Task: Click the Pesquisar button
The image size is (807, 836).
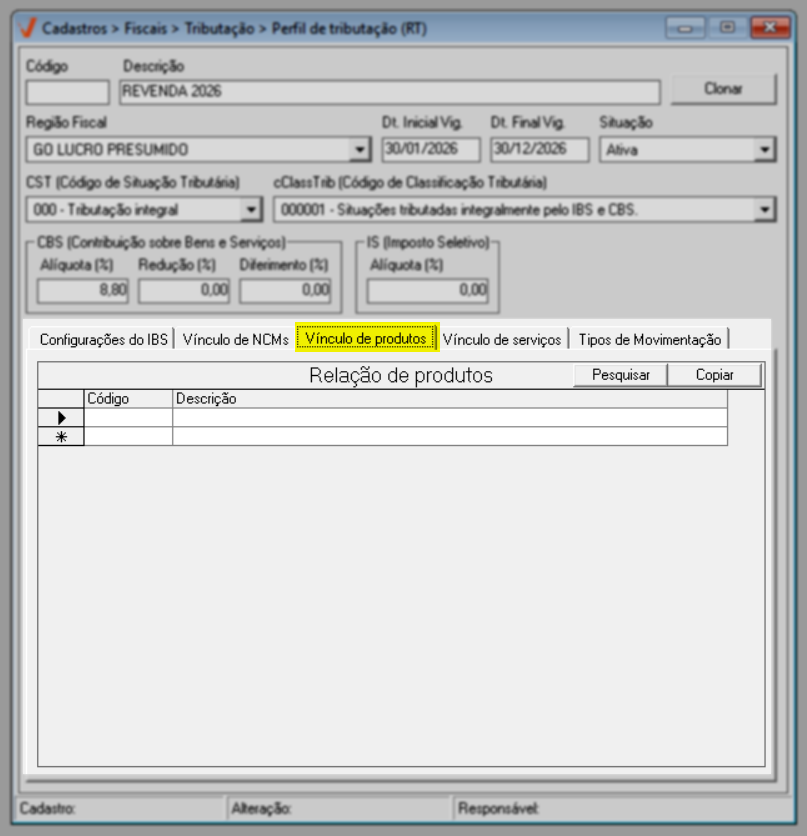Action: pos(620,375)
